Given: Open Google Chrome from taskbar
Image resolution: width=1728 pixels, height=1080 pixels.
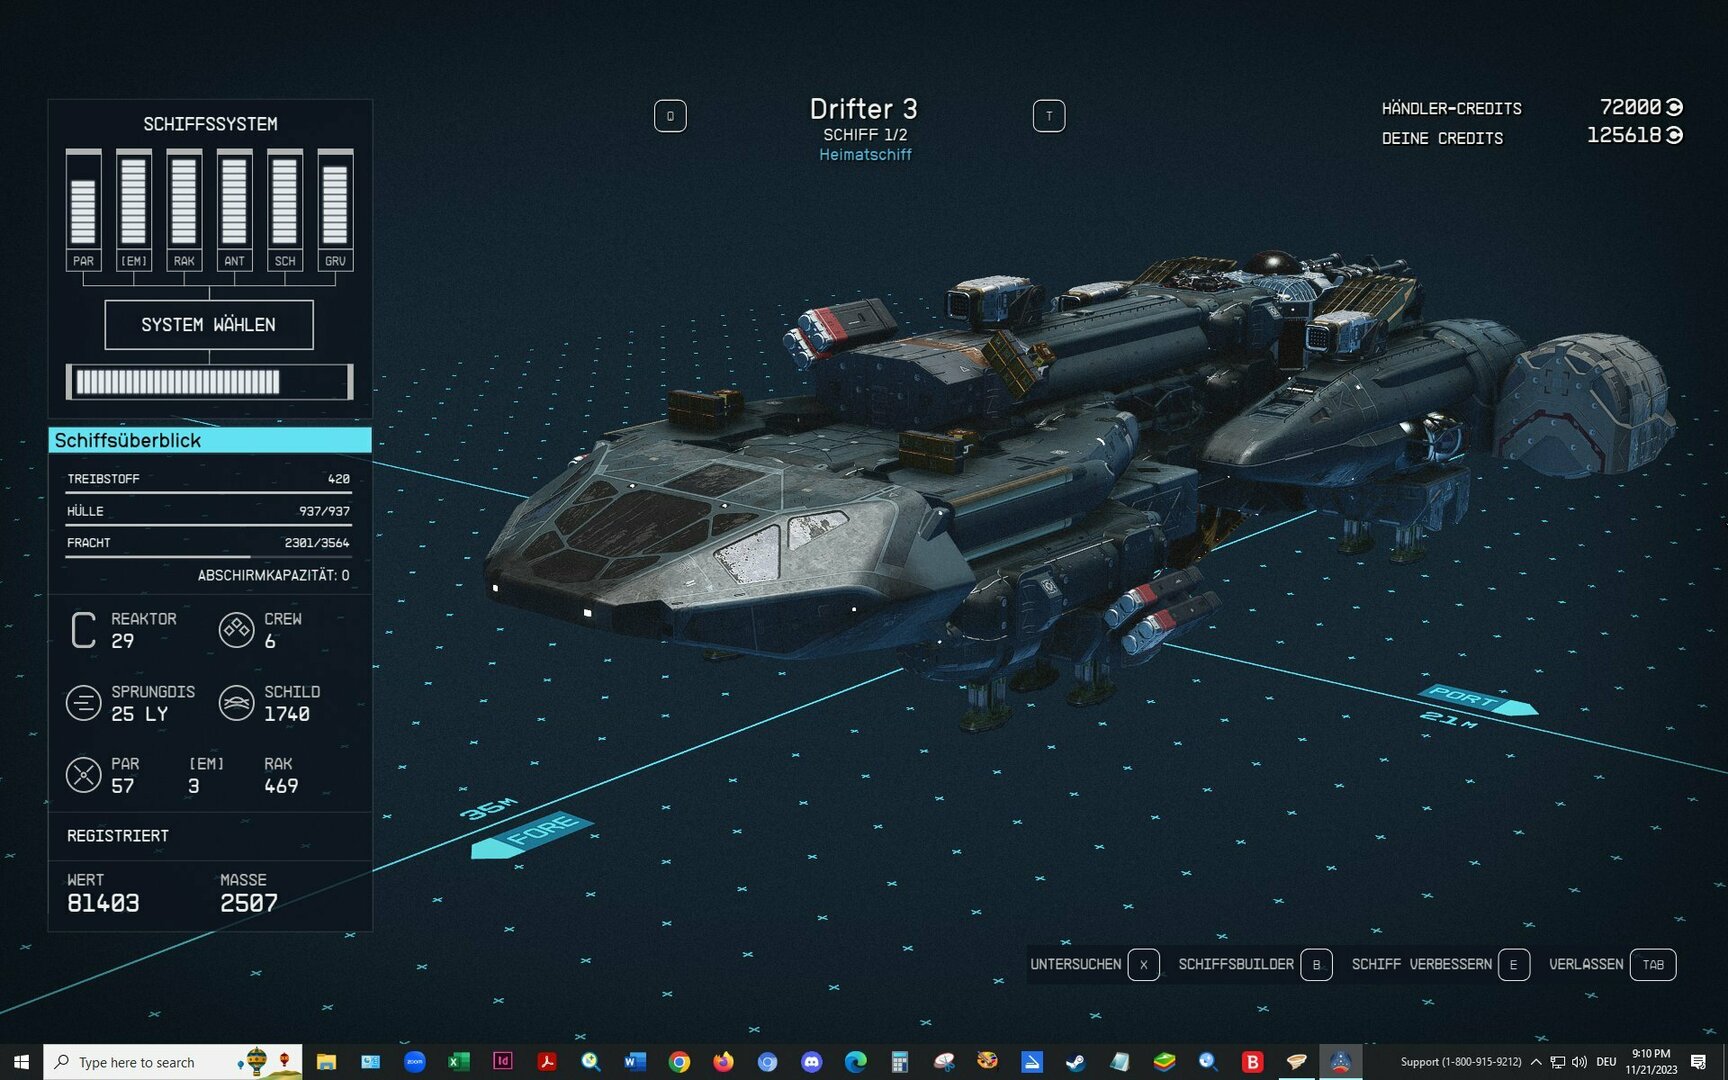Looking at the screenshot, I should click(x=679, y=1062).
